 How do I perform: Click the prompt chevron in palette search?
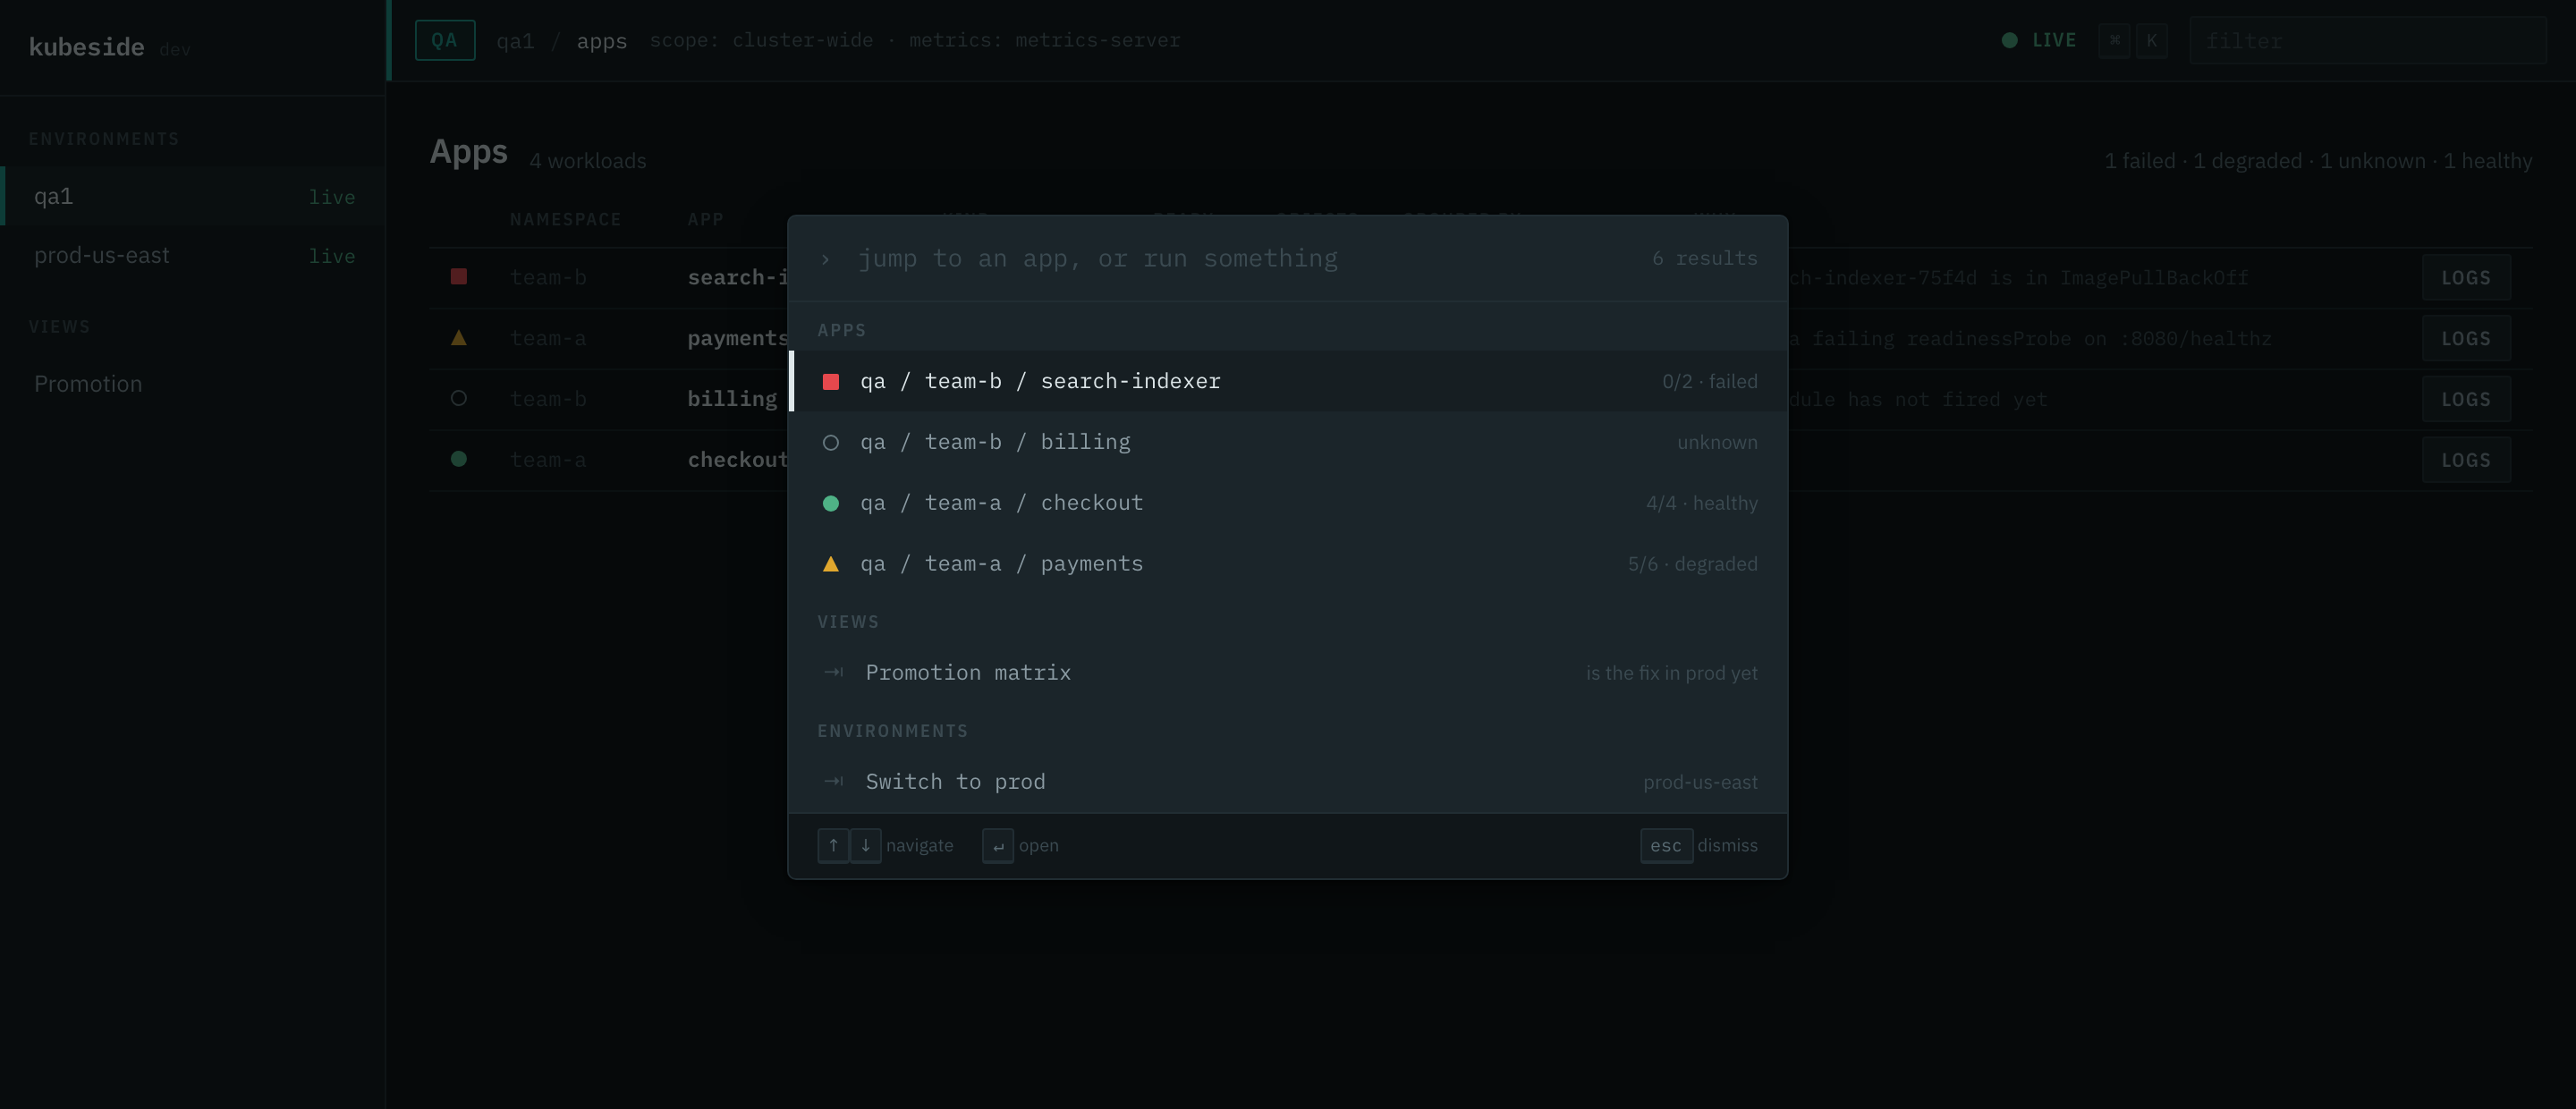(825, 259)
